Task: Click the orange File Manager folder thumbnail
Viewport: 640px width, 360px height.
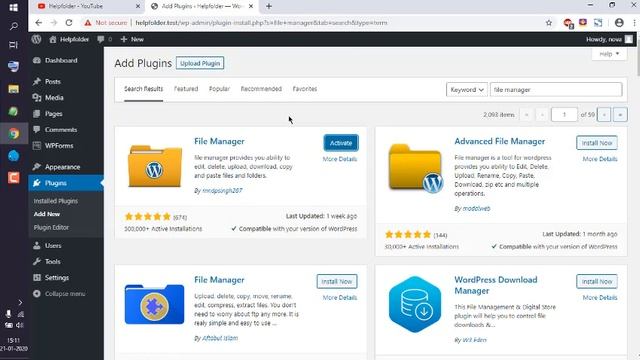Action: (x=155, y=166)
